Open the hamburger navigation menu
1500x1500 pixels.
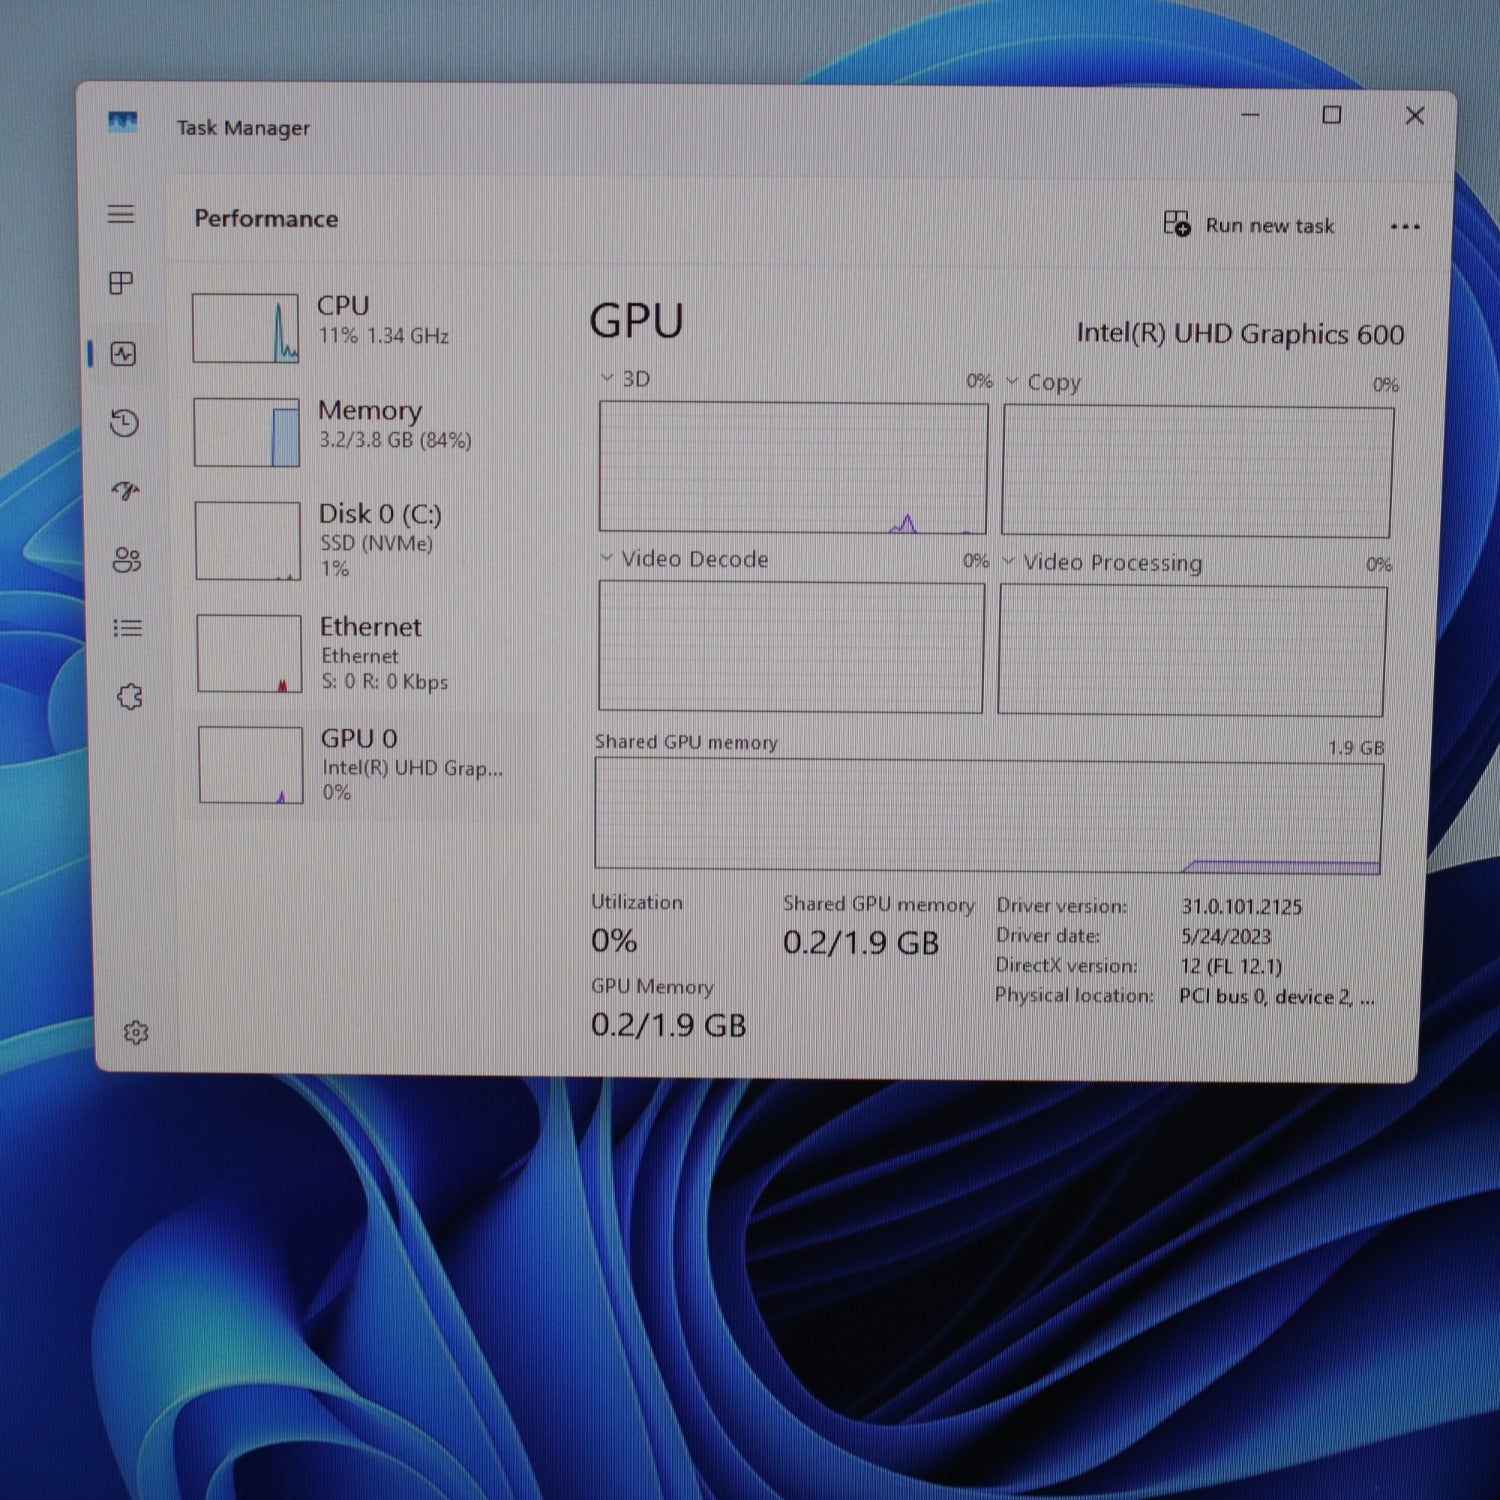click(121, 213)
